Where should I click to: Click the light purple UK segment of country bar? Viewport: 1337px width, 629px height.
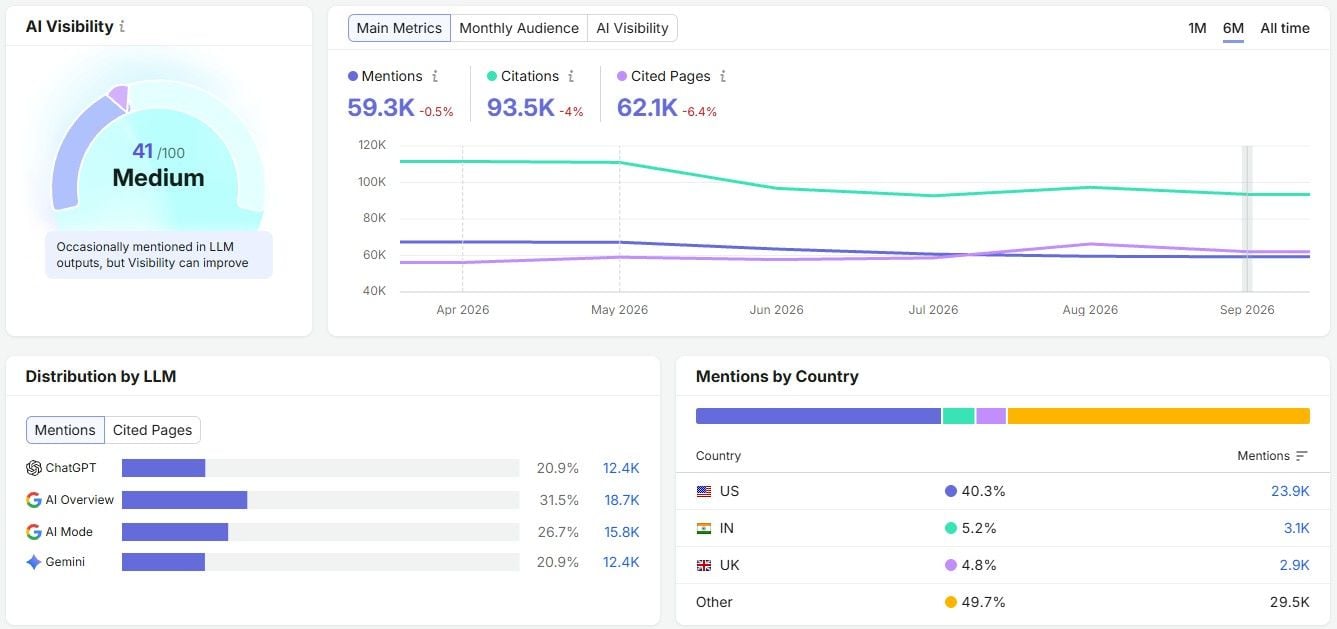[x=991, y=416]
